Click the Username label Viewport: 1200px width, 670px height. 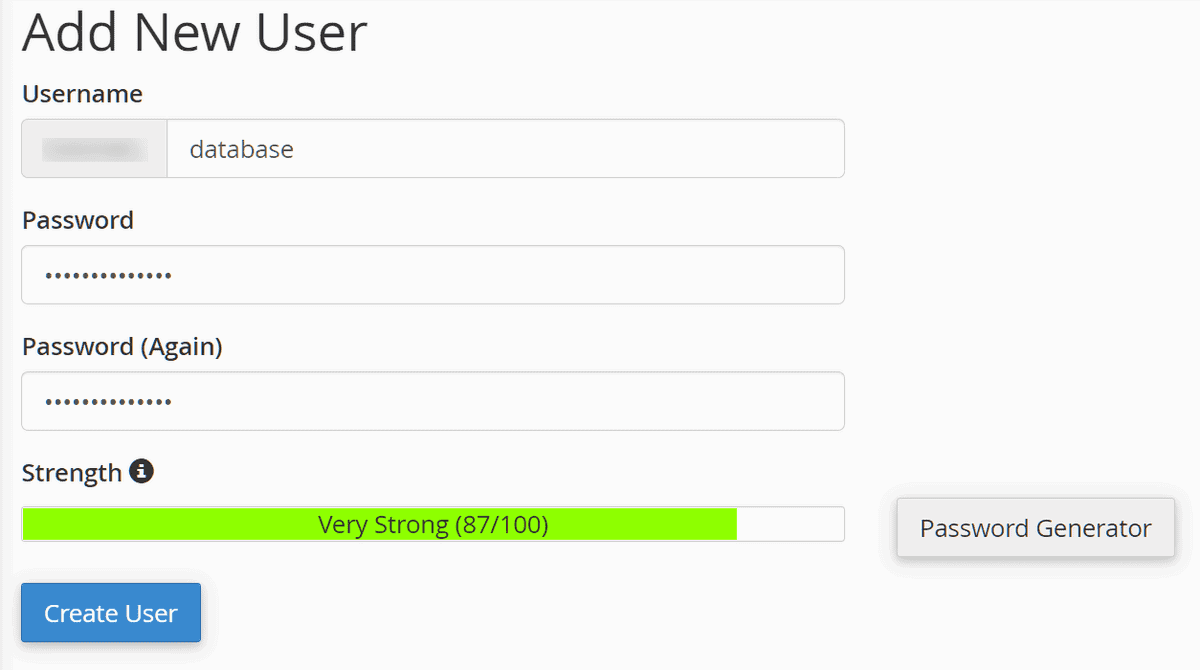click(x=82, y=94)
